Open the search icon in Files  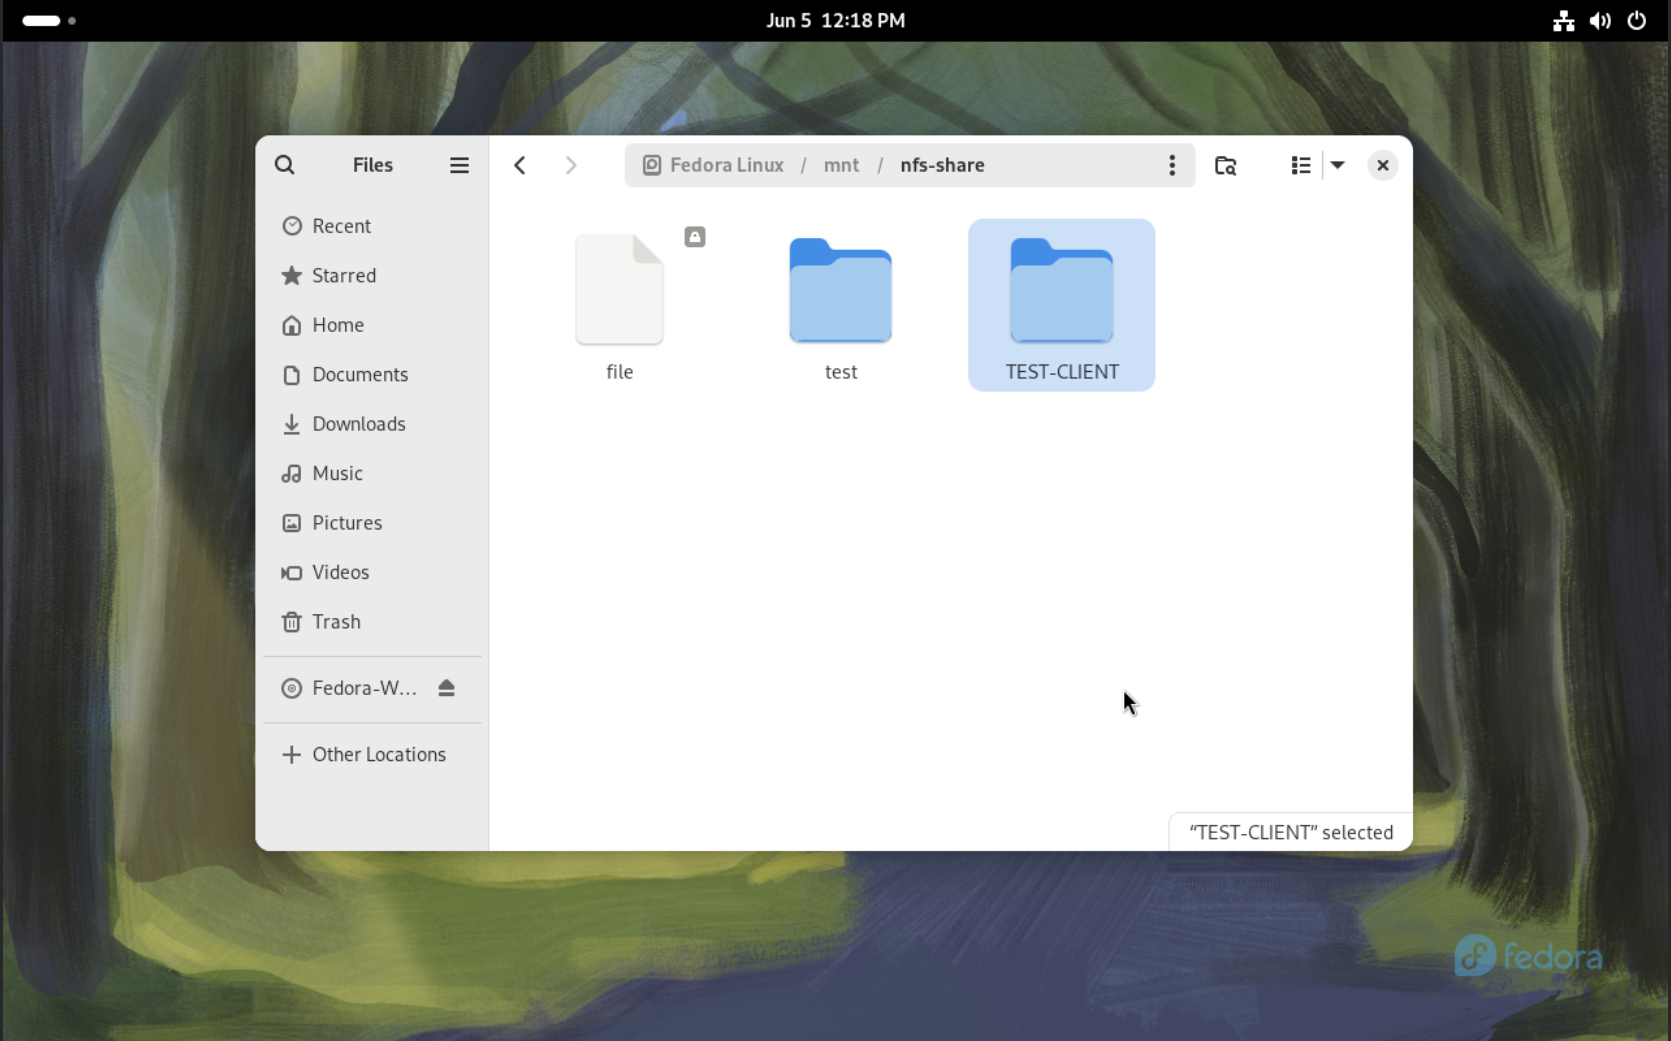[x=285, y=165]
